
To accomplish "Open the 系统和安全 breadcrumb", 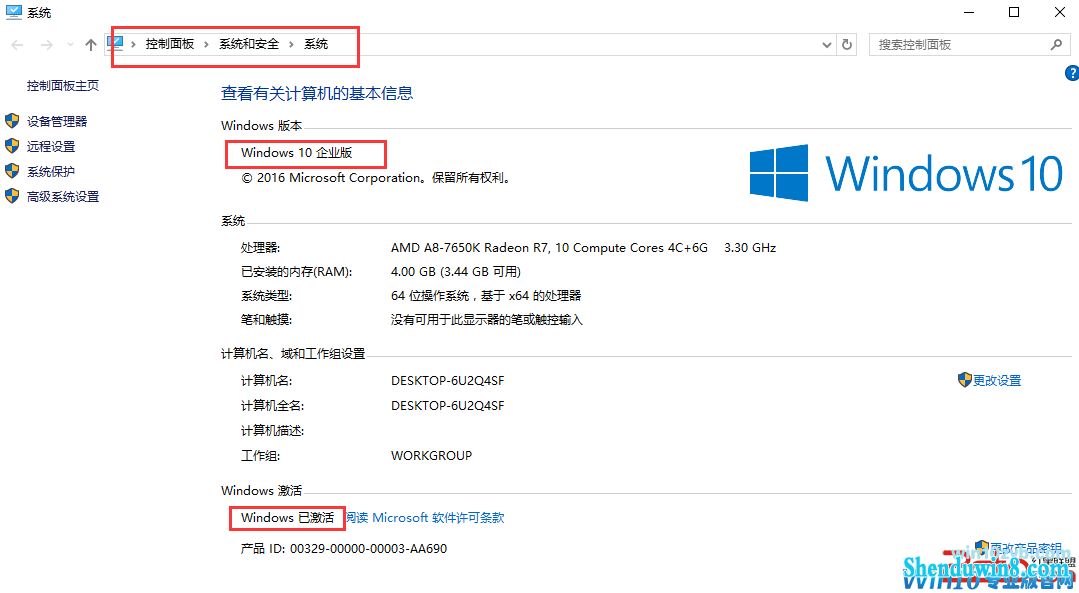I will (x=249, y=44).
